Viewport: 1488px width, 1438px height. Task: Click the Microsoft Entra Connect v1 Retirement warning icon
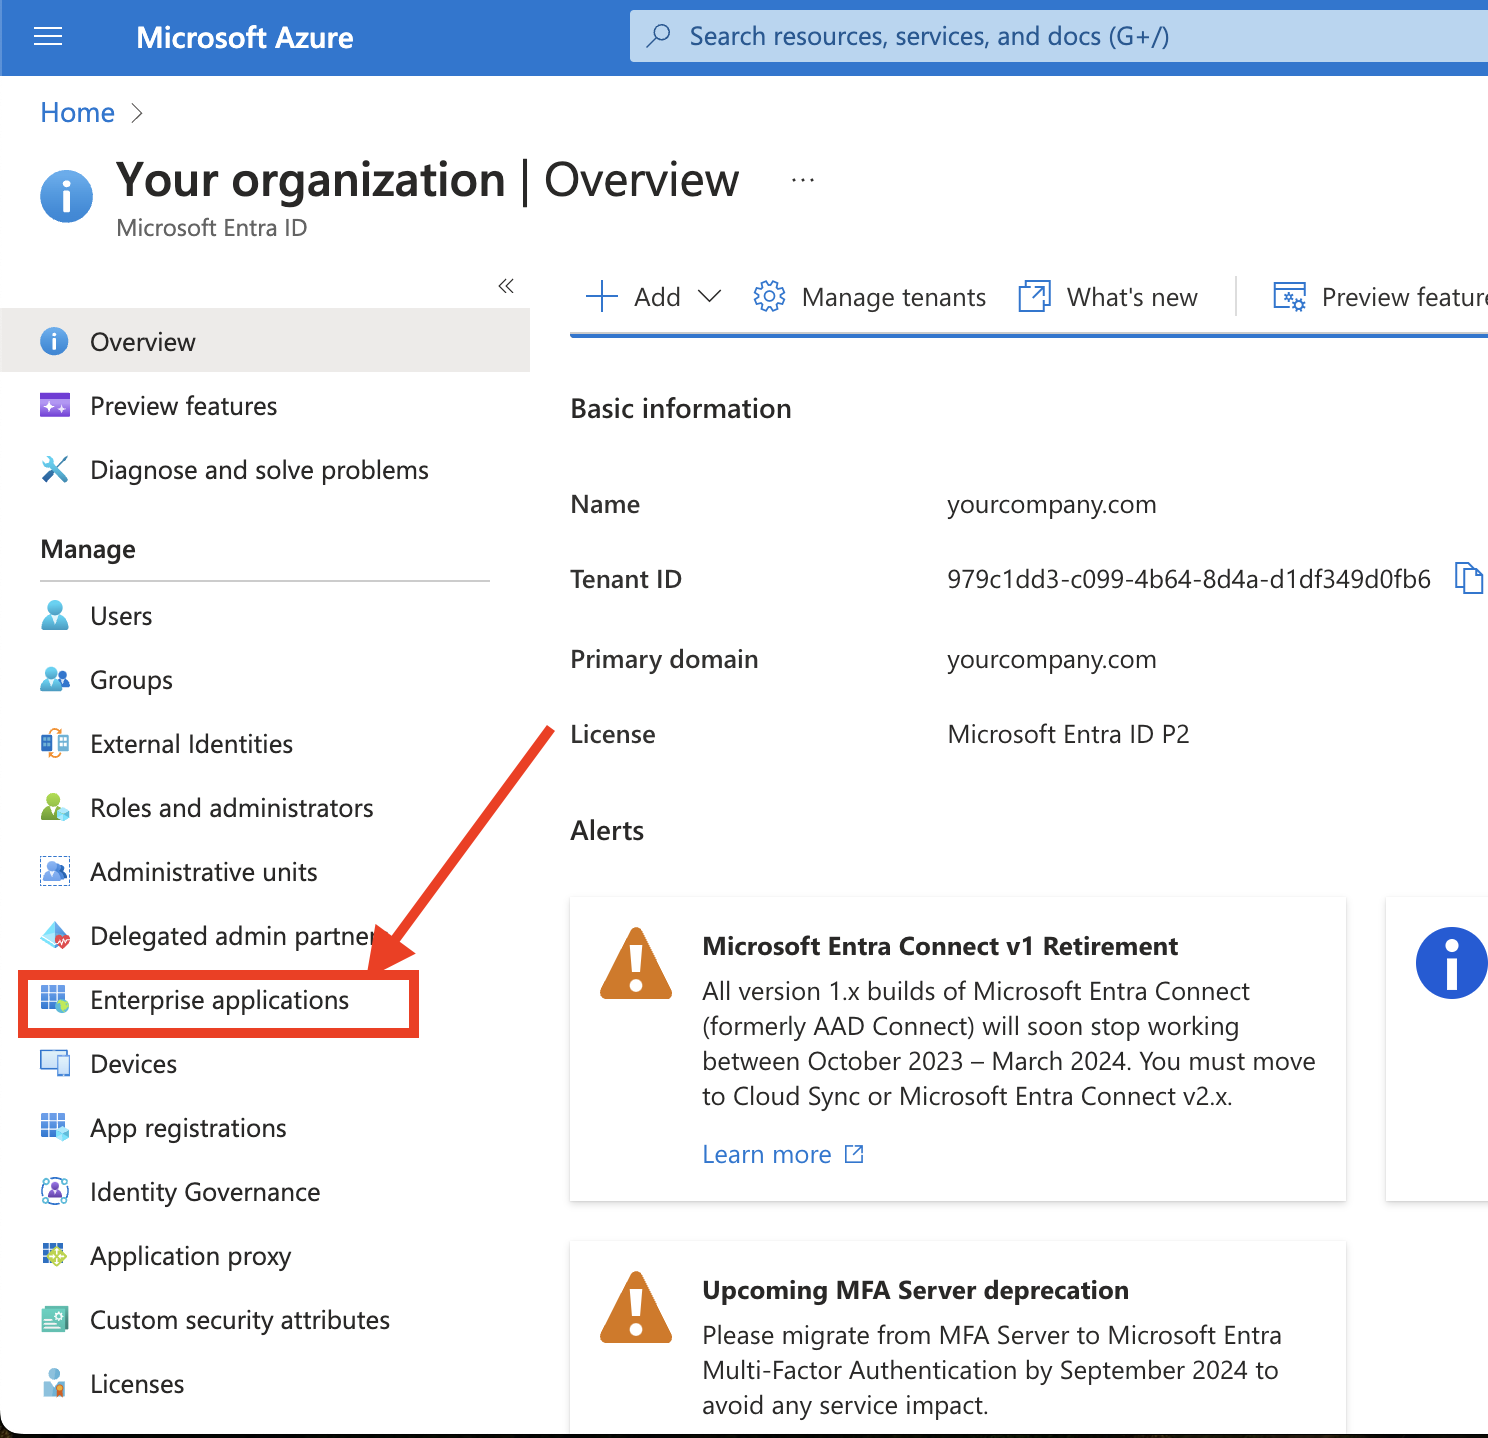click(x=636, y=964)
